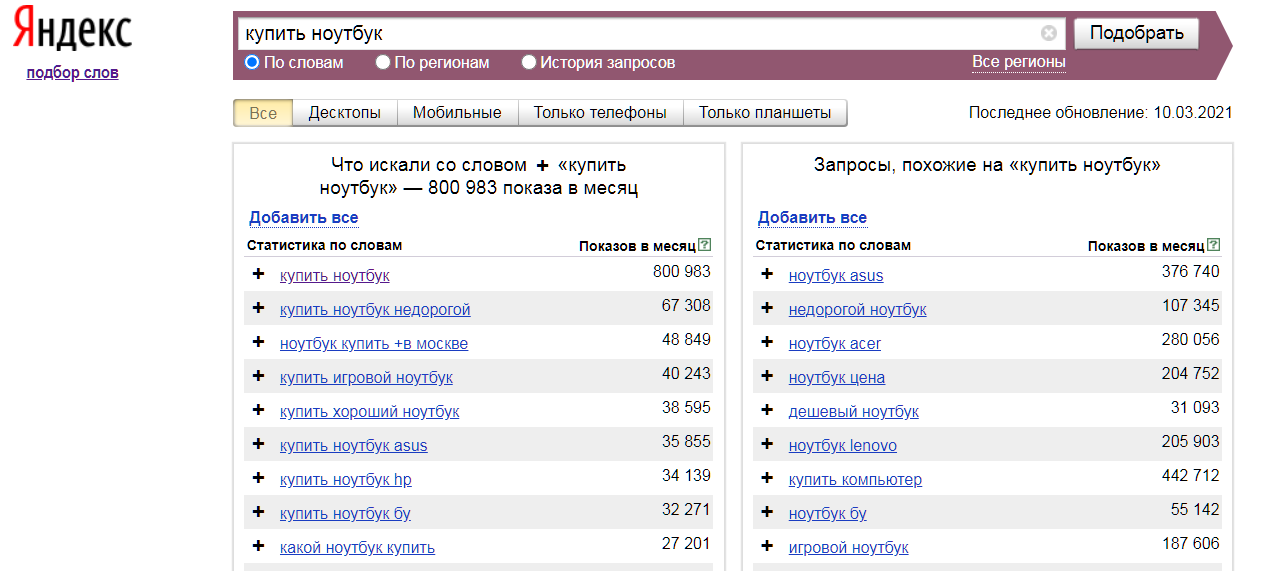Open 'какой ноутбук купить' link

(357, 547)
